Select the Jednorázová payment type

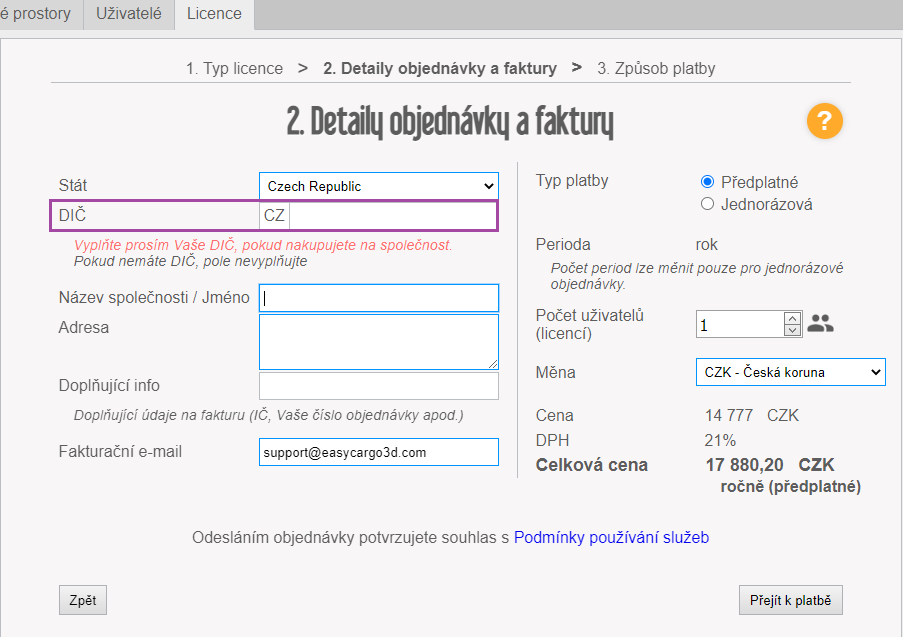[x=708, y=204]
